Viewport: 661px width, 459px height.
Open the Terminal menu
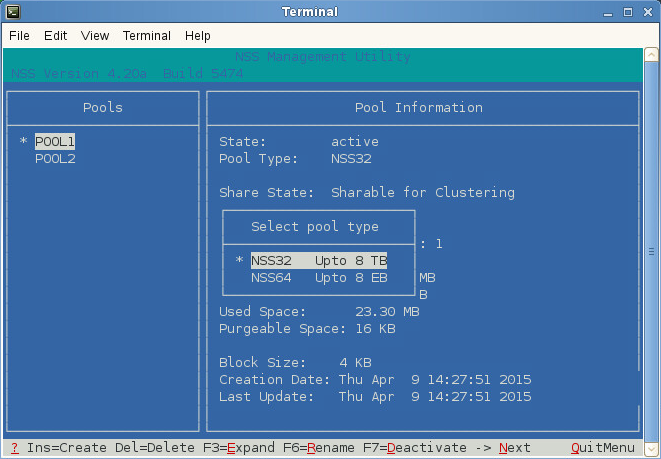tap(147, 36)
